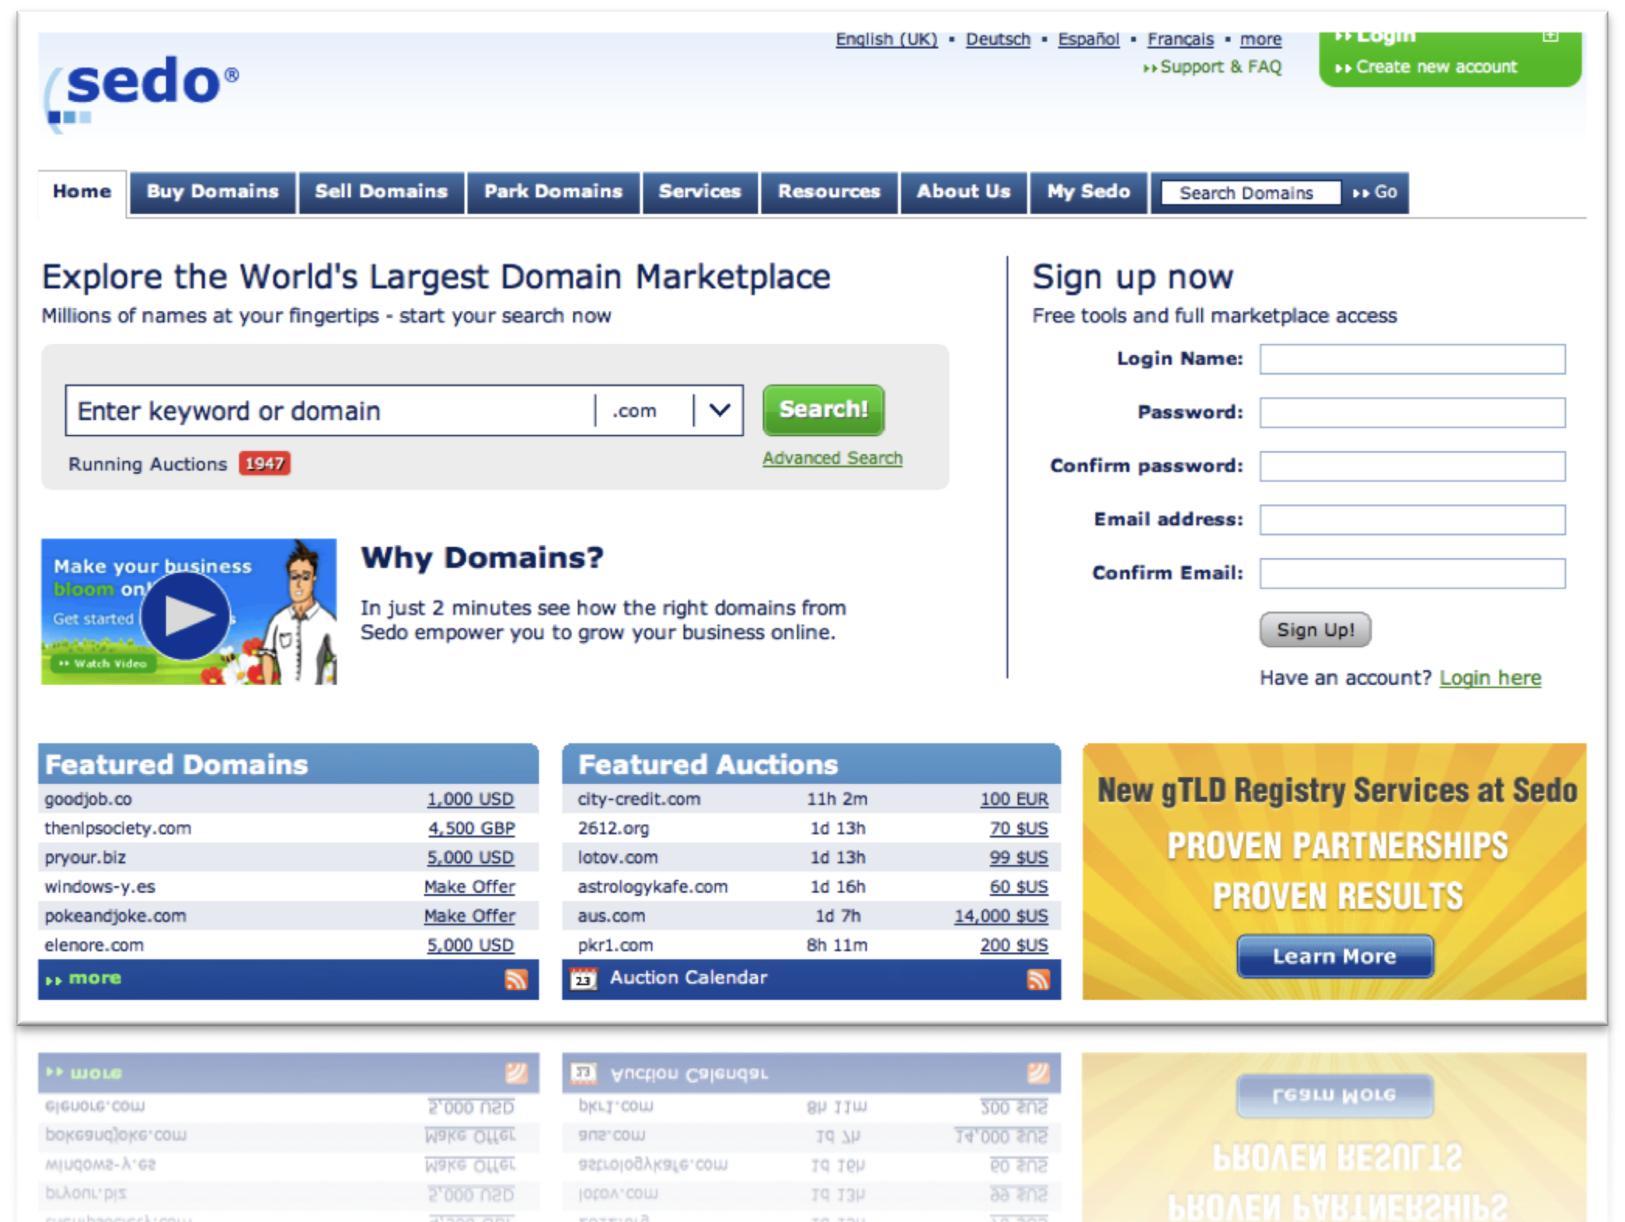Click Learn More on the gTLD banner
Viewport: 1625px width, 1222px height.
pos(1335,956)
